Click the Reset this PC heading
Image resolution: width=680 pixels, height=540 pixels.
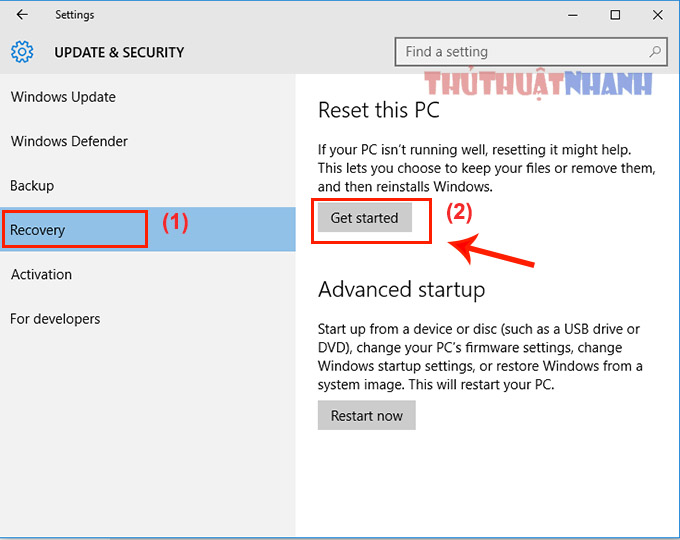[x=379, y=110]
